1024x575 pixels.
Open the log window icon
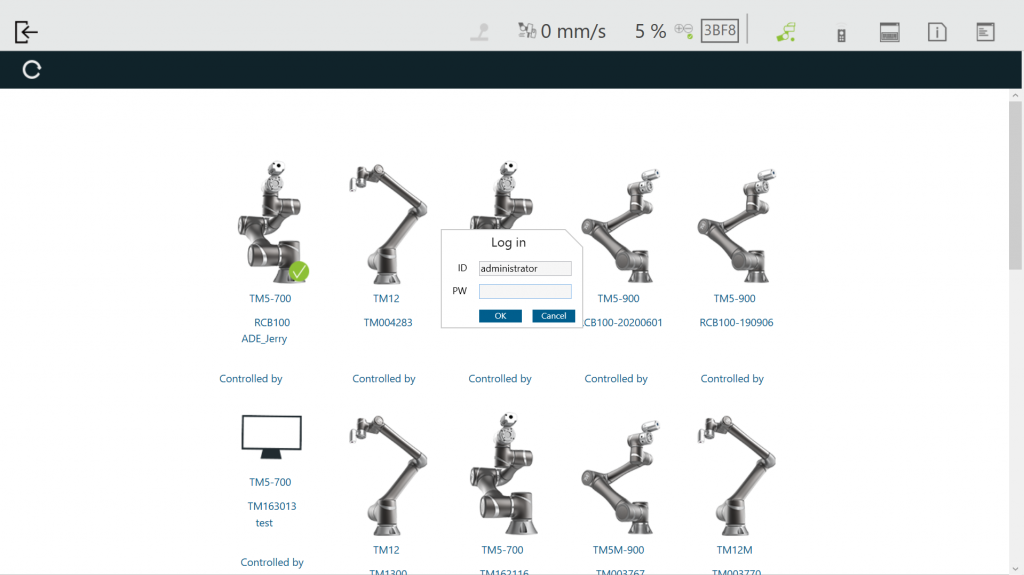point(985,32)
